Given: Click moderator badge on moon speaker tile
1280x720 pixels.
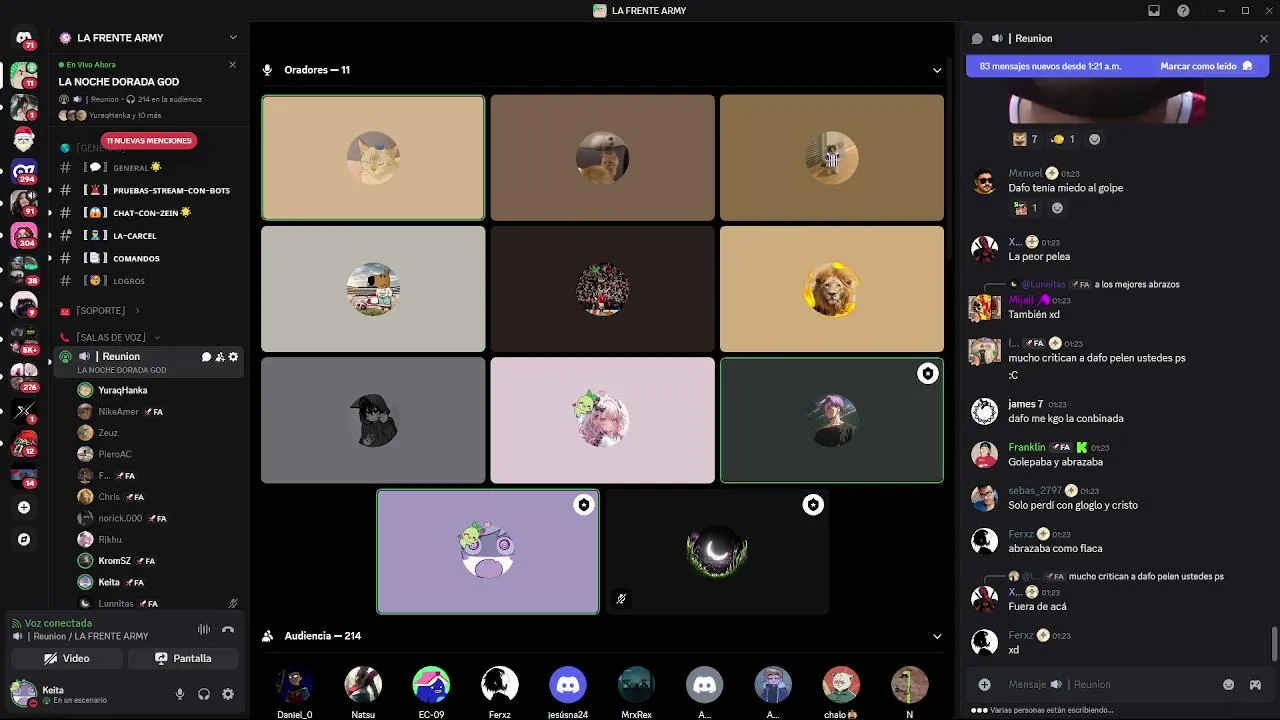Looking at the screenshot, I should click(x=813, y=505).
